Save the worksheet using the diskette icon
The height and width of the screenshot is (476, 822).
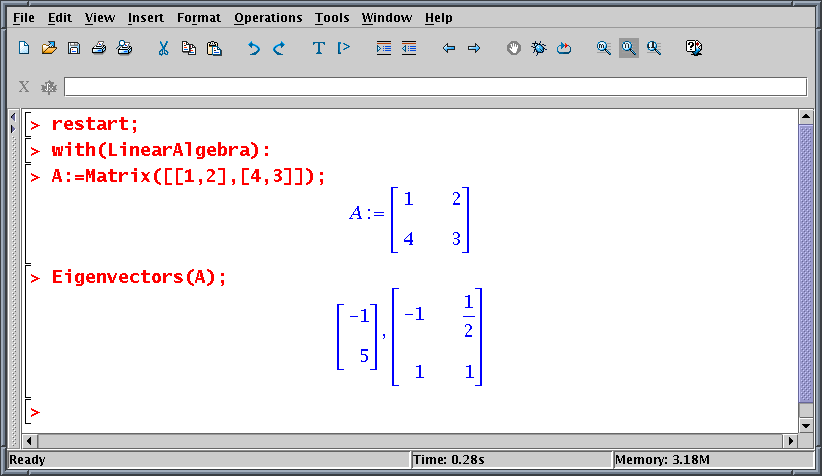73,48
